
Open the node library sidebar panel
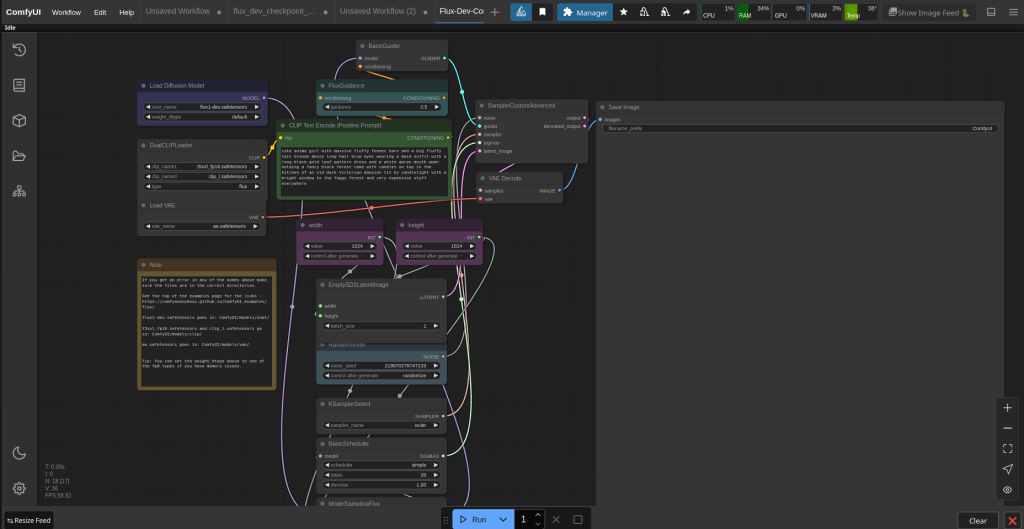point(19,85)
